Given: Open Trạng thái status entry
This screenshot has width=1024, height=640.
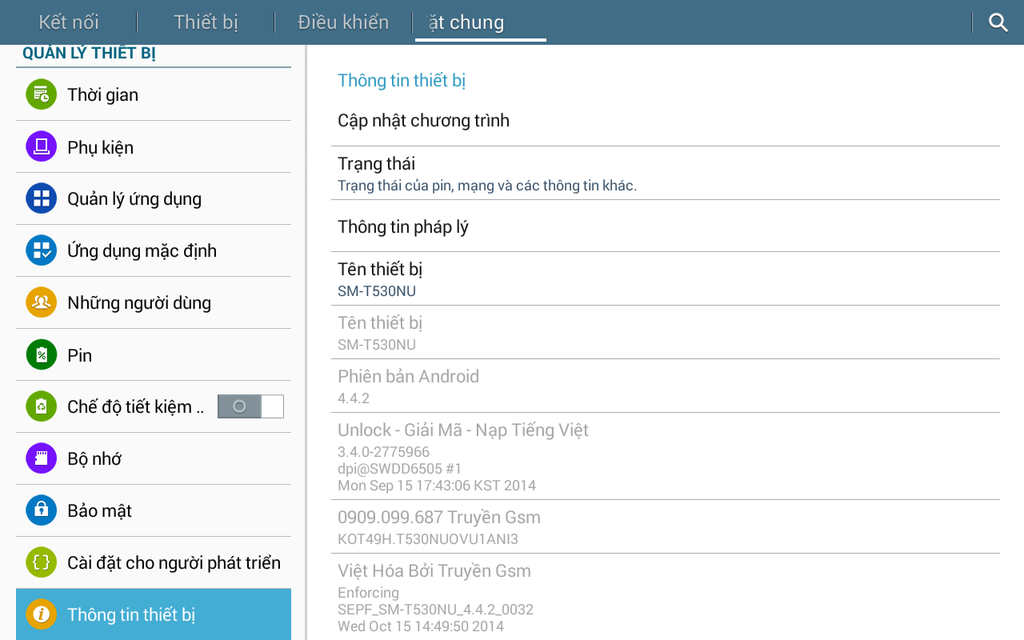Looking at the screenshot, I should tap(665, 173).
